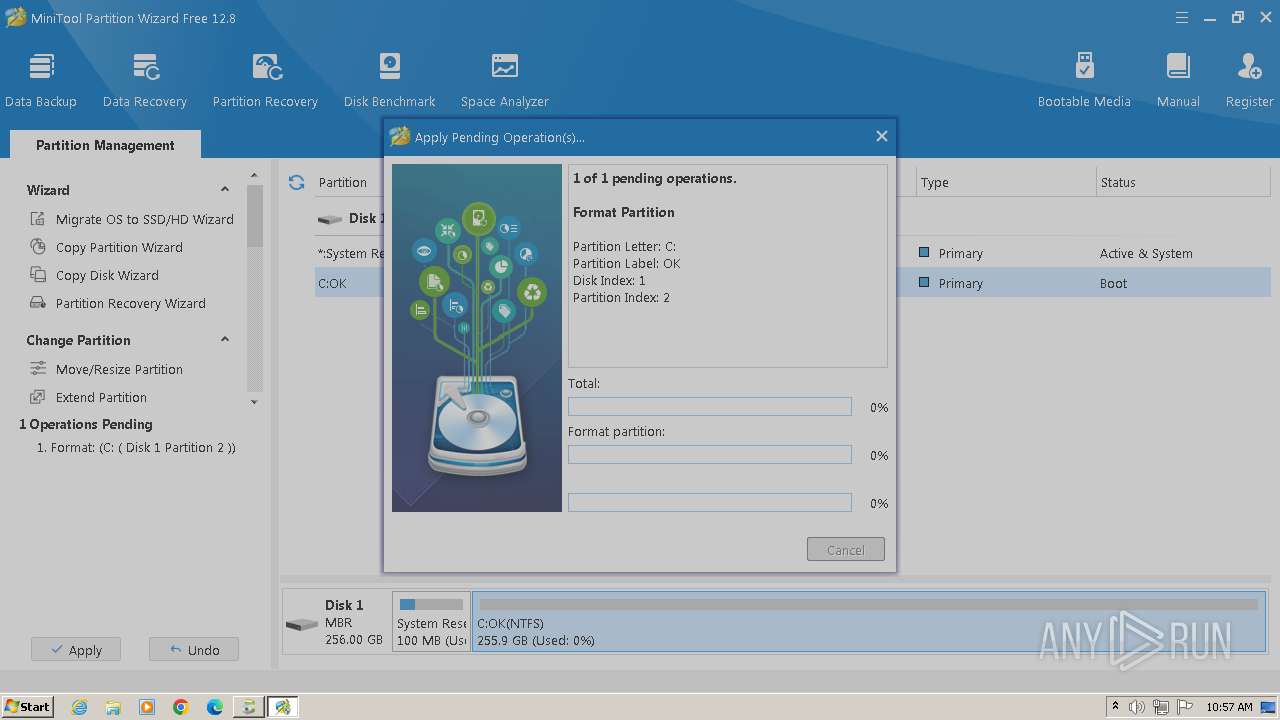The image size is (1280, 720).
Task: Collapse the Wizard section
Action: tap(224, 190)
